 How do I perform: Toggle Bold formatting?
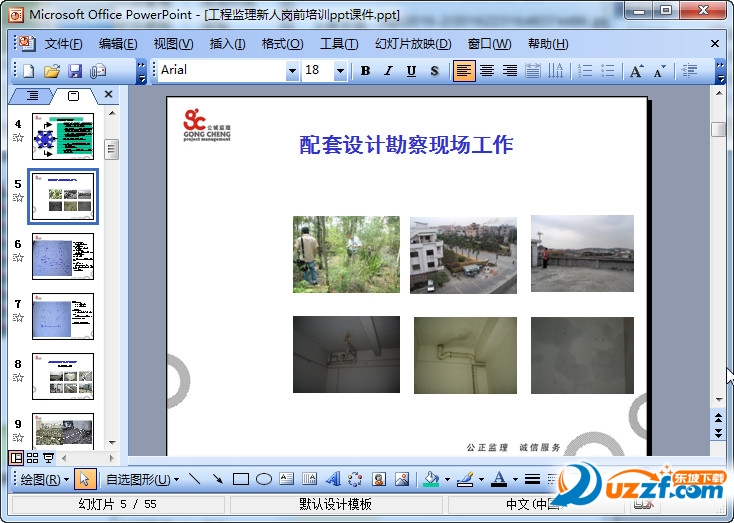(365, 71)
